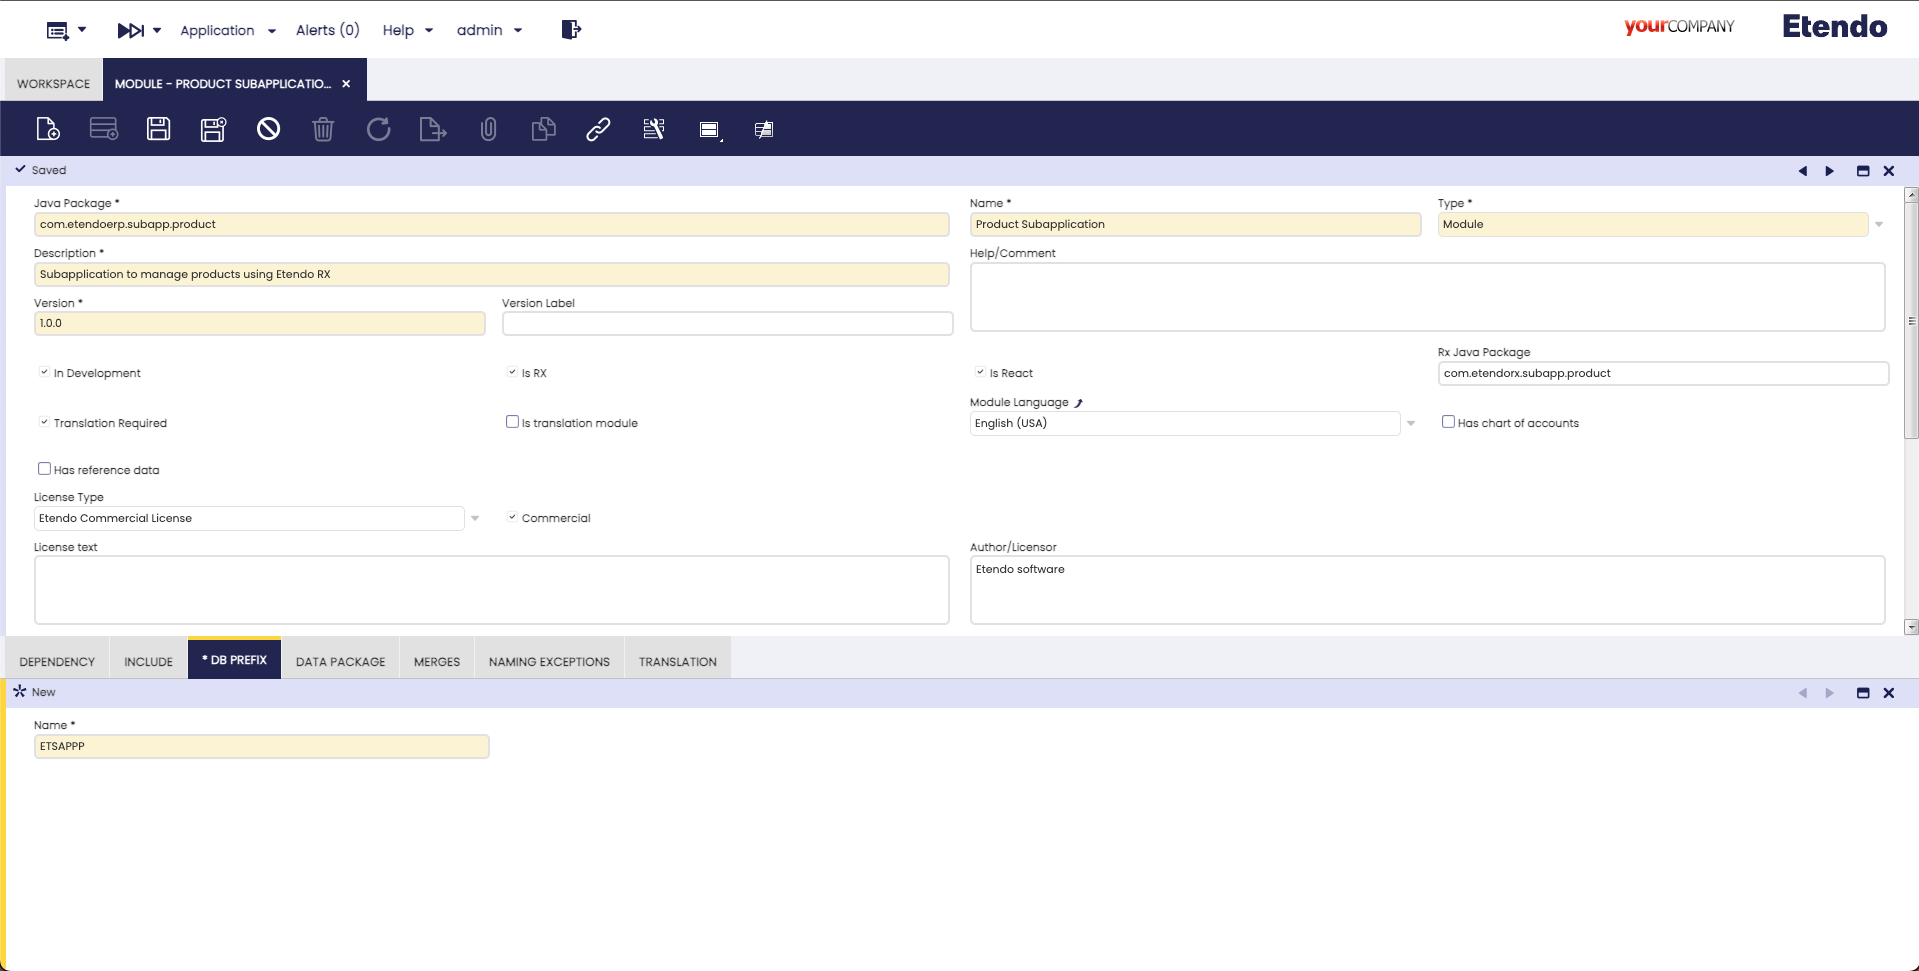Close the module header form

pyautogui.click(x=1889, y=171)
